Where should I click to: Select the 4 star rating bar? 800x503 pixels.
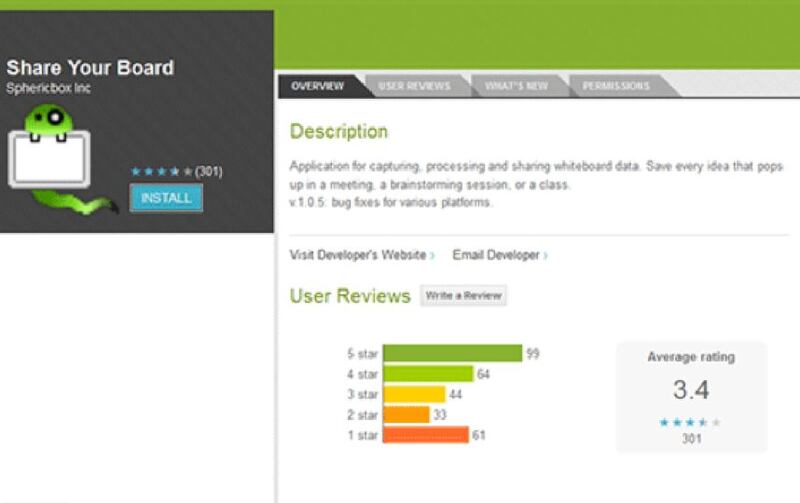coord(428,374)
